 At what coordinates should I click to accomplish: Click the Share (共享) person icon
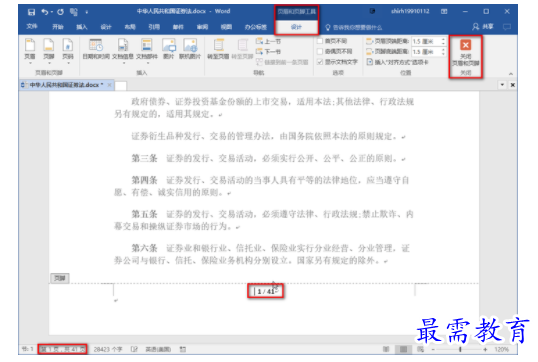pos(476,26)
